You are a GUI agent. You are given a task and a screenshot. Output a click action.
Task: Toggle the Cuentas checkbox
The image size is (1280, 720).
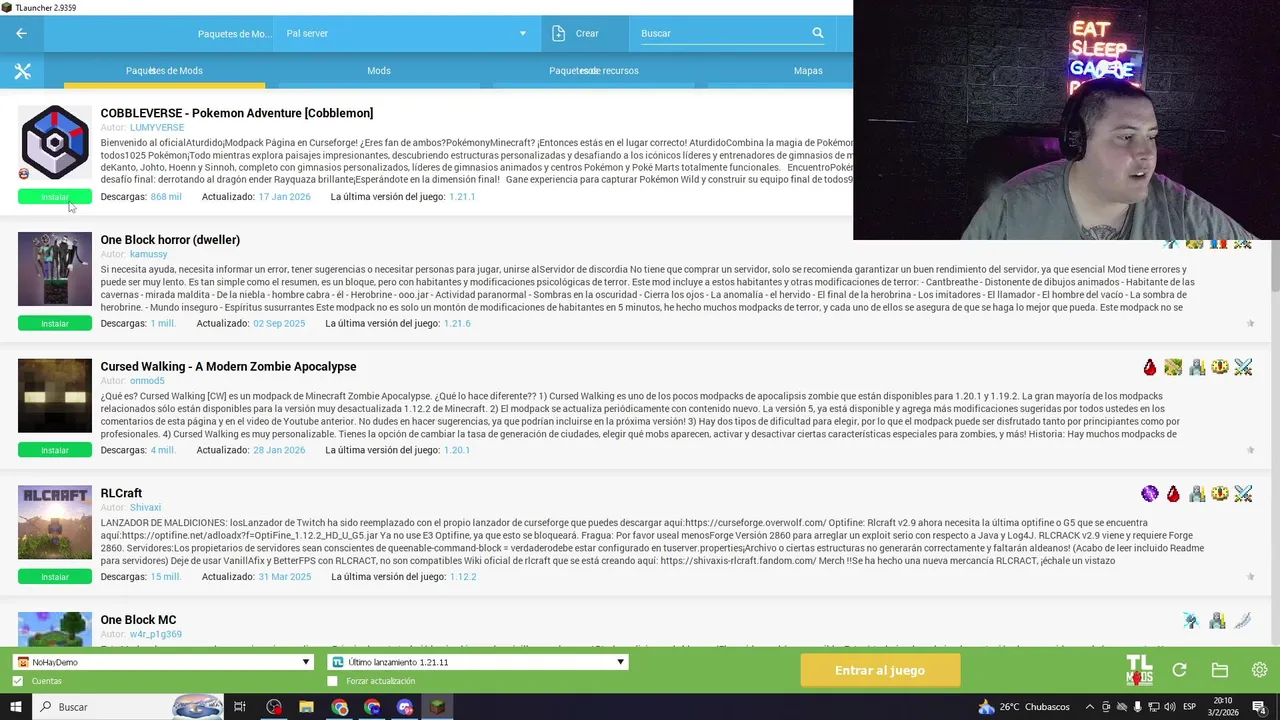(x=18, y=681)
